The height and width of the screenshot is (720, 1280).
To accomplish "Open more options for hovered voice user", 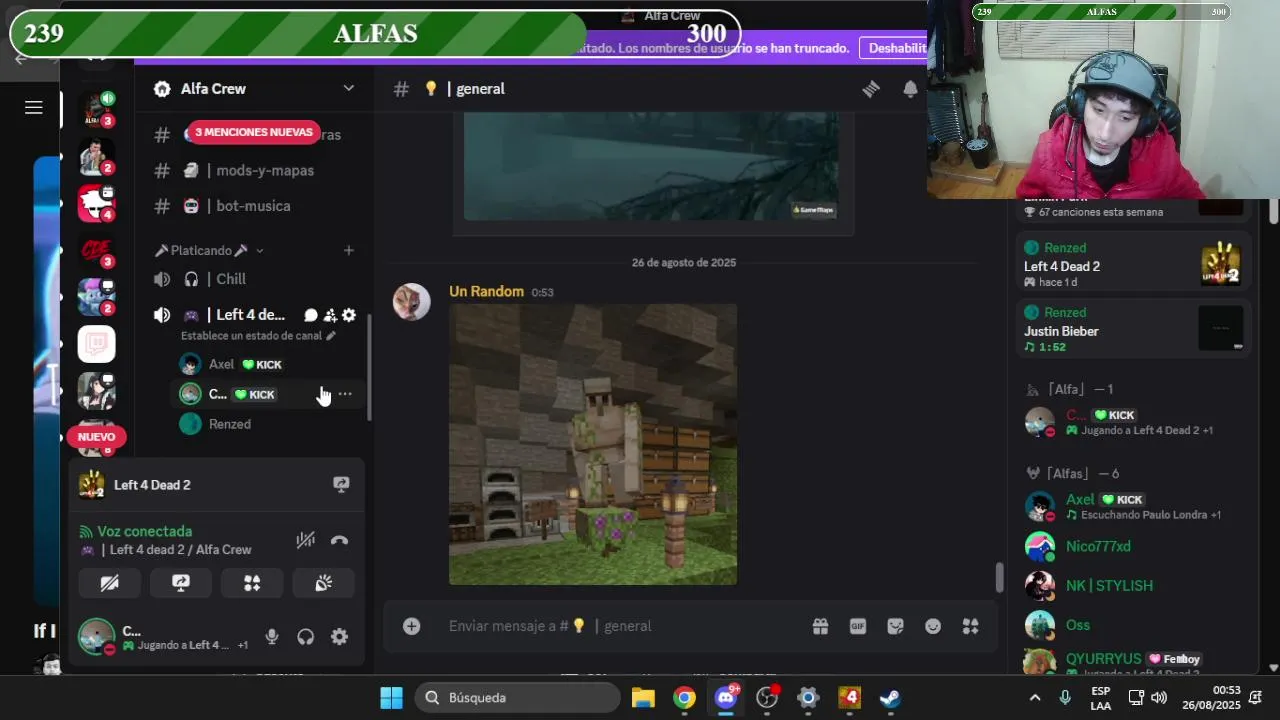I will point(345,394).
